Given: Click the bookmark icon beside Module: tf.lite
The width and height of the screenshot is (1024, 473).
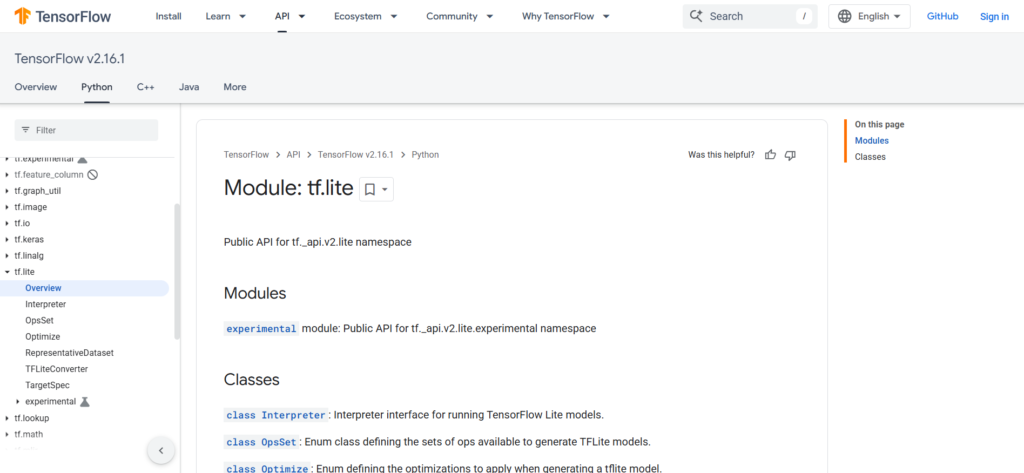Looking at the screenshot, I should pos(370,189).
